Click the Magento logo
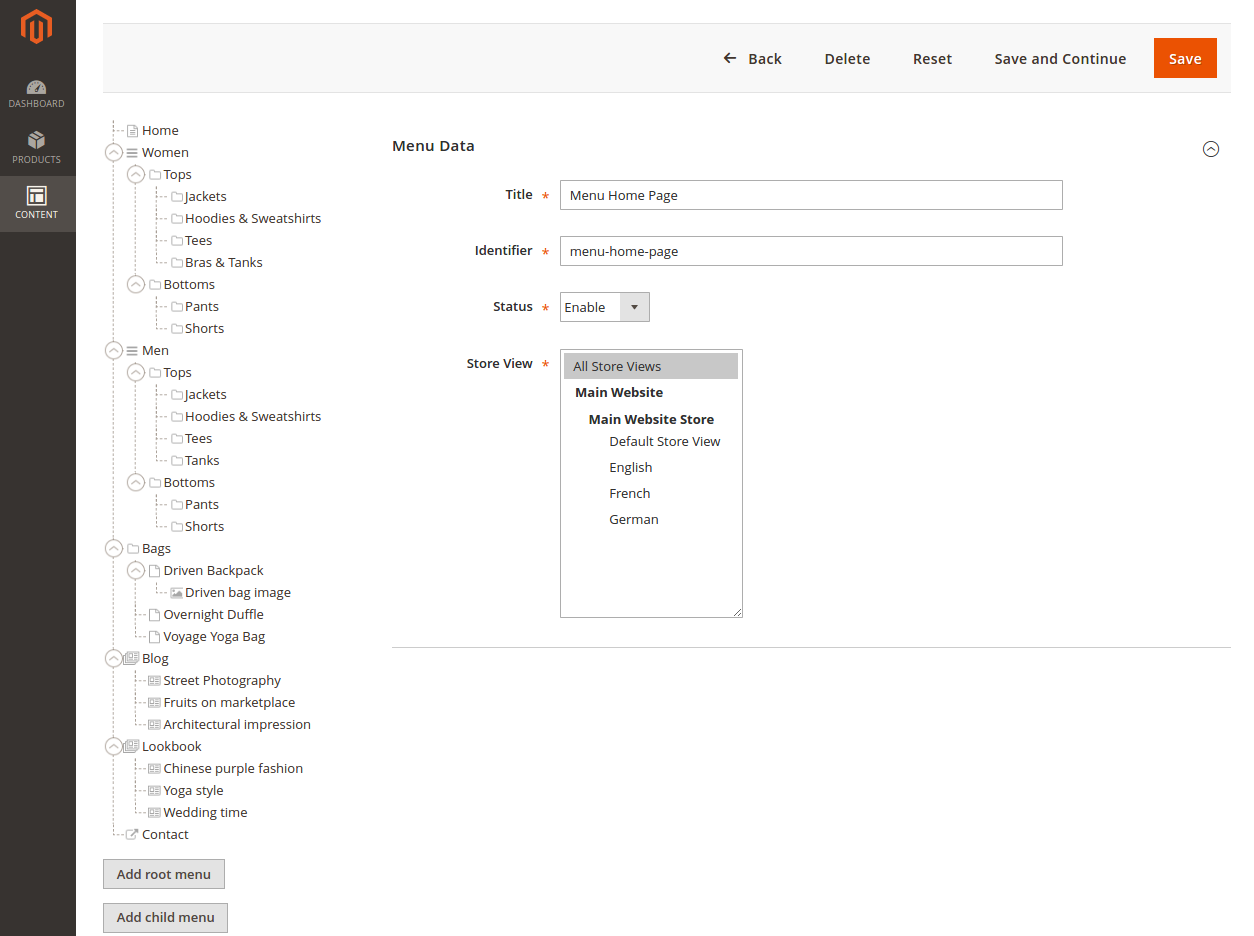 (x=37, y=27)
